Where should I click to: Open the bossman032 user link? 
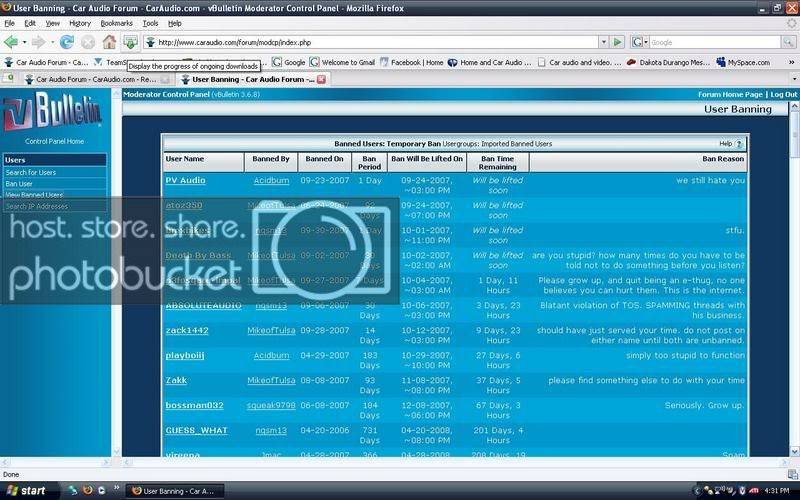[194, 405]
